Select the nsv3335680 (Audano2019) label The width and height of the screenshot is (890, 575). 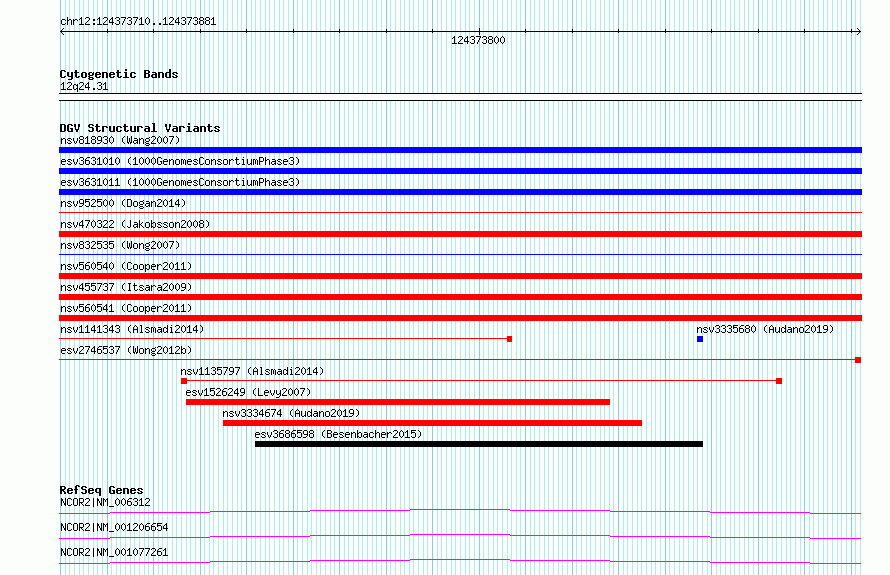pos(765,329)
